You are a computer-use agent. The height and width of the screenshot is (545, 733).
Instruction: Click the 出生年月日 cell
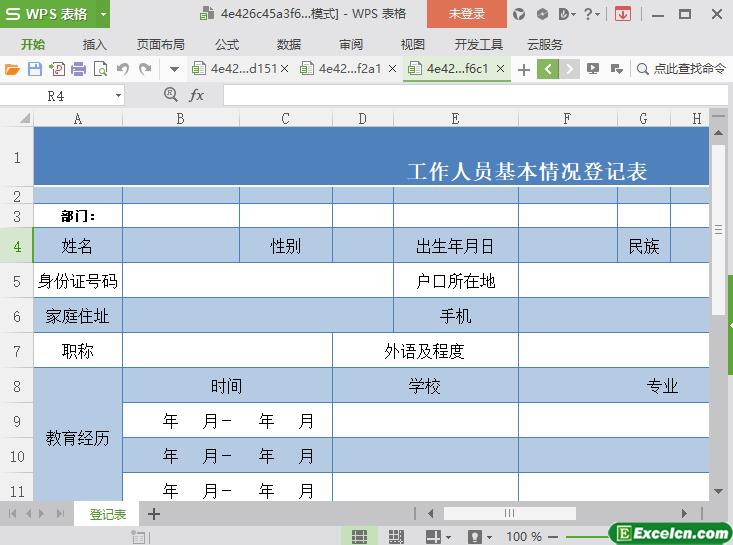point(455,245)
